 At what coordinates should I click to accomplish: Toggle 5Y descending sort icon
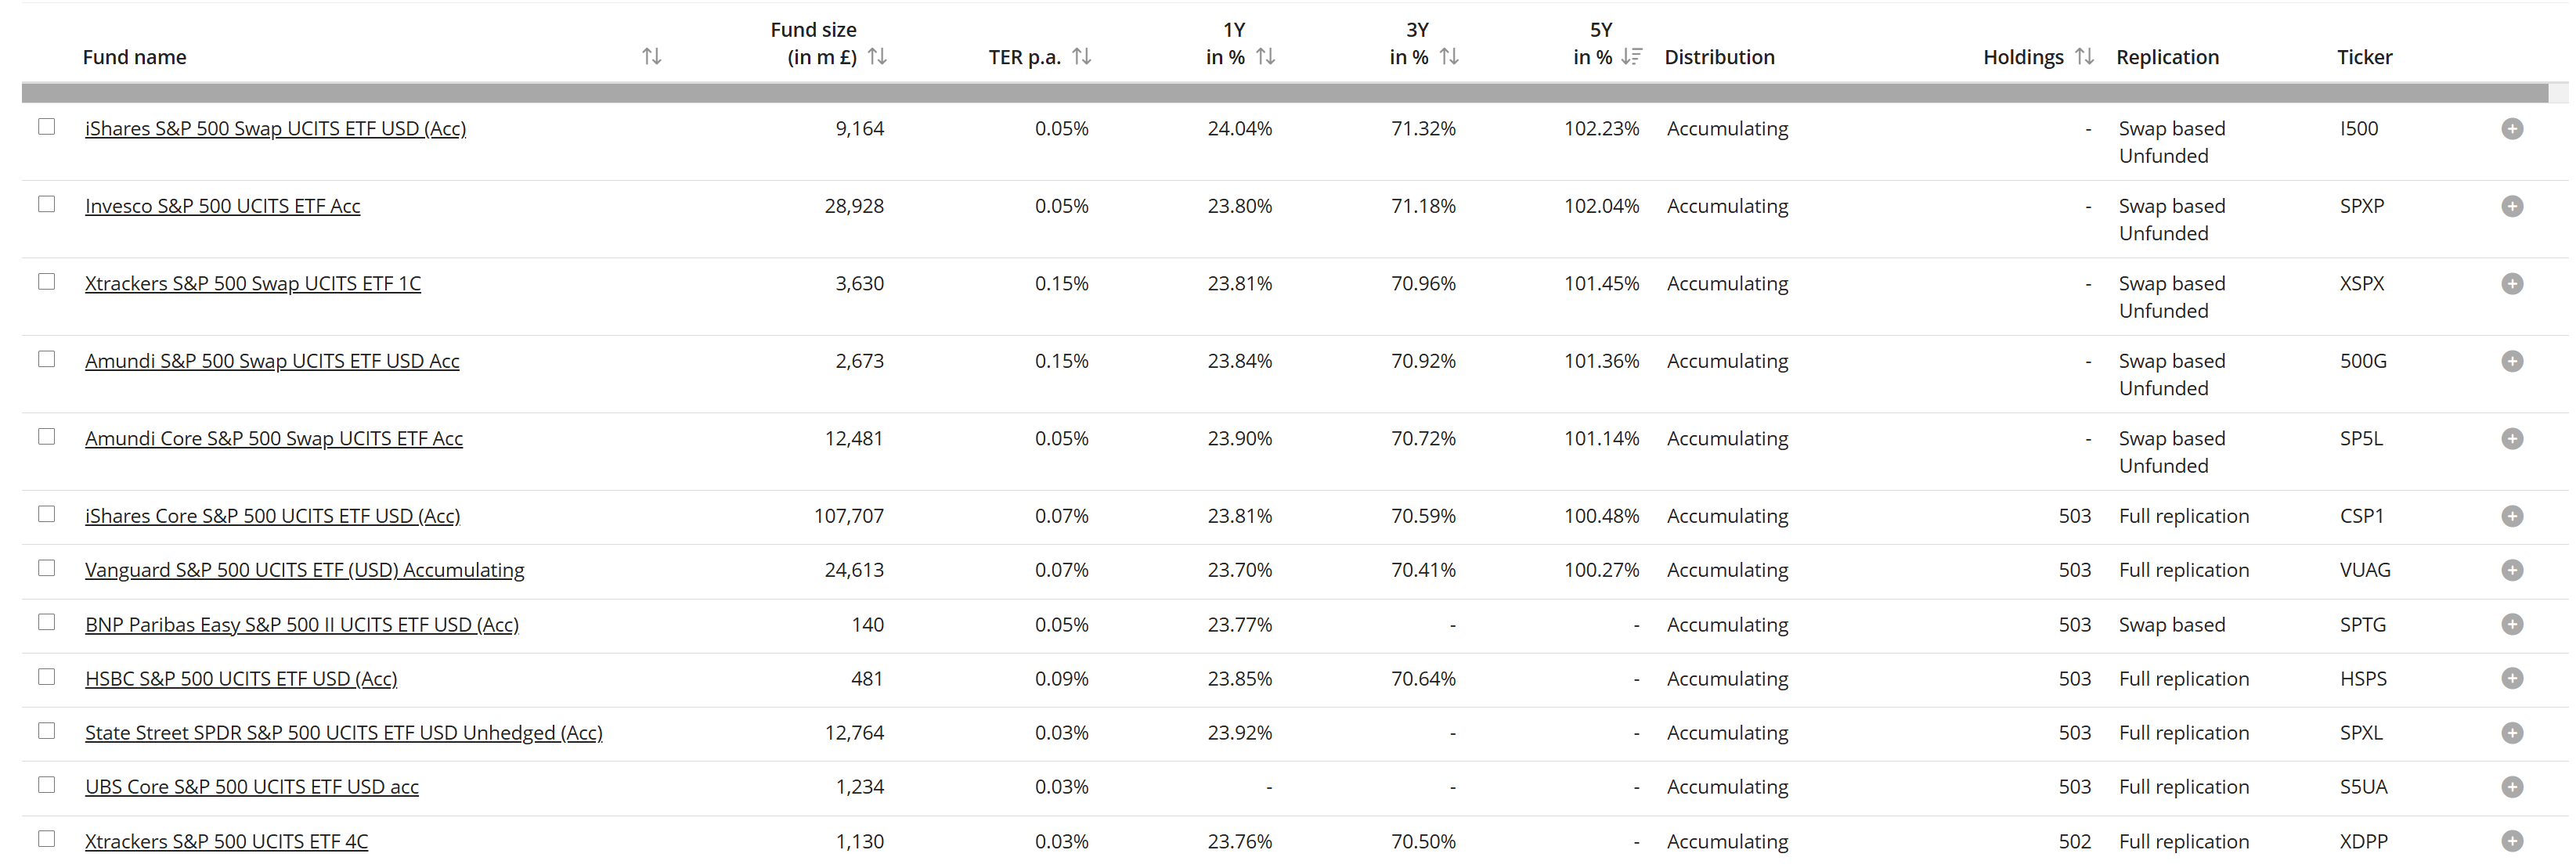point(1632,56)
